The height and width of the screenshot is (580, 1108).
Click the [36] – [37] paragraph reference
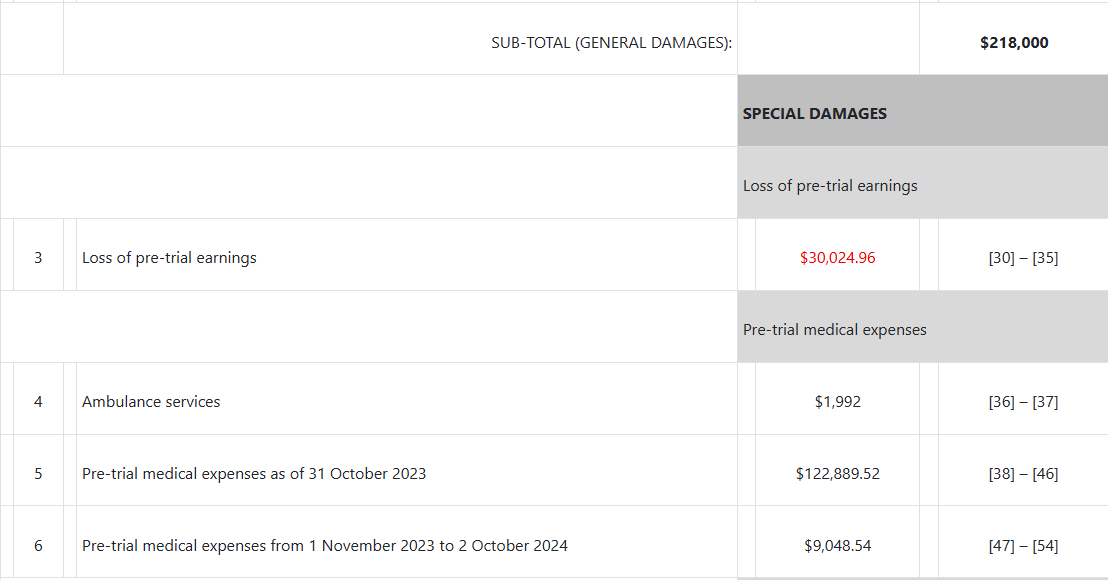1022,402
